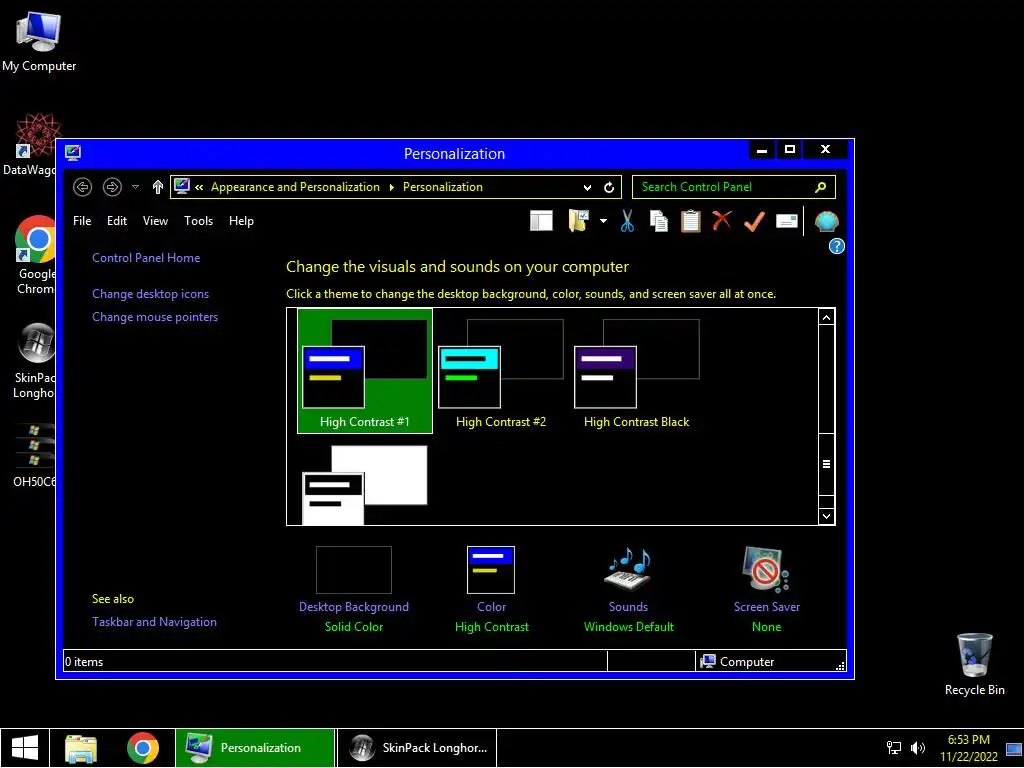Viewport: 1024px width, 768px height.
Task: Click the Copy toolbar icon
Action: [658, 221]
